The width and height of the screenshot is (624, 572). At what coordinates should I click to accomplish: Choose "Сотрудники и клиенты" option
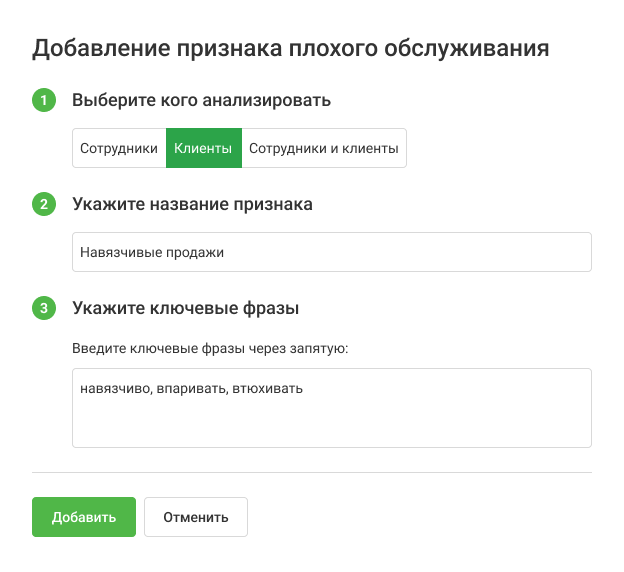coord(323,148)
